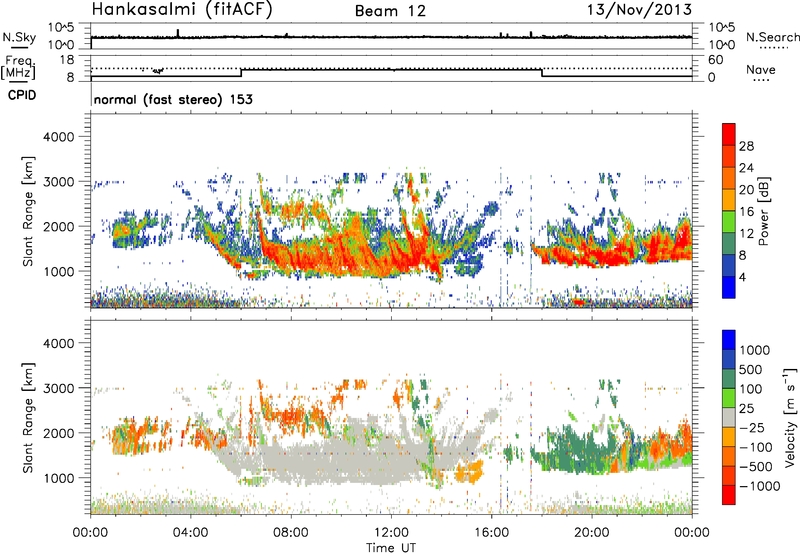This screenshot has width=800, height=554.
Task: Click the 12:00 time axis tick label
Action: click(x=391, y=533)
